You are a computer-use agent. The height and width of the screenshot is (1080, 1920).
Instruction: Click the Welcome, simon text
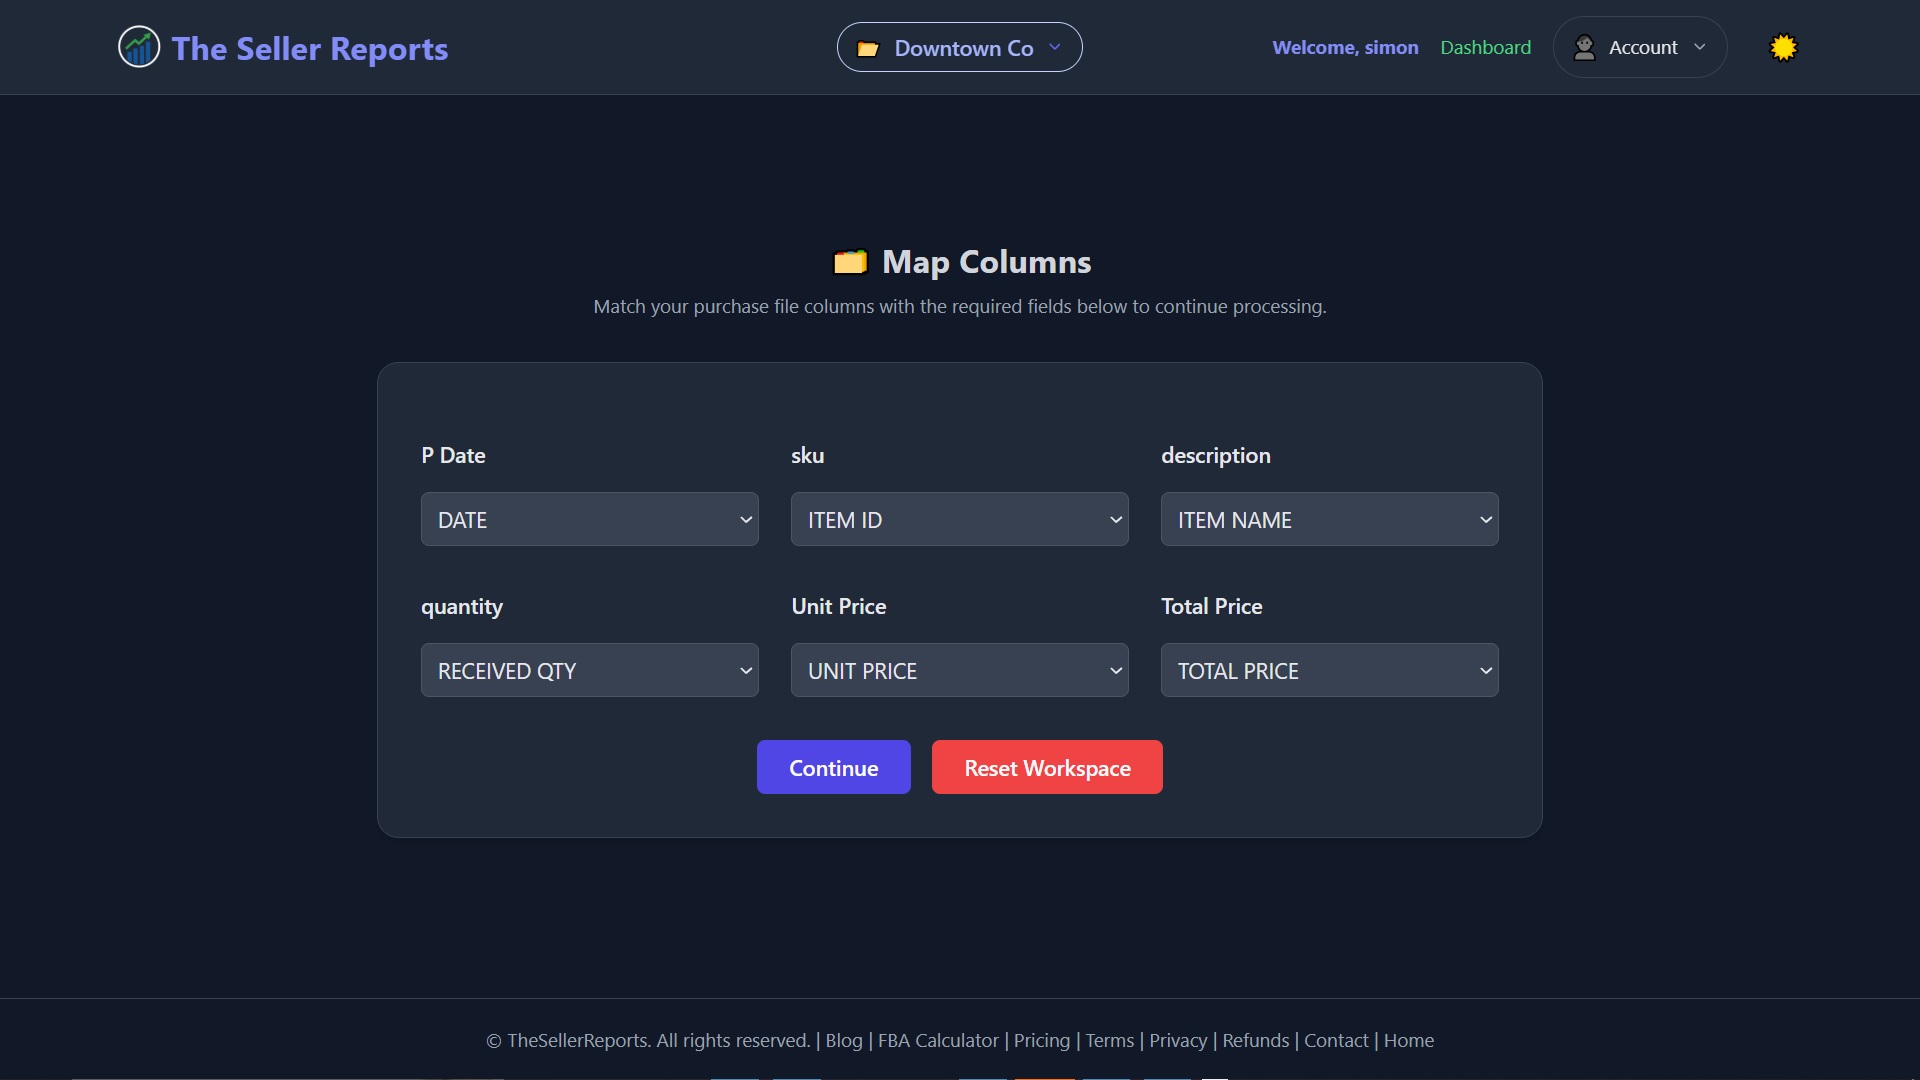click(x=1345, y=47)
